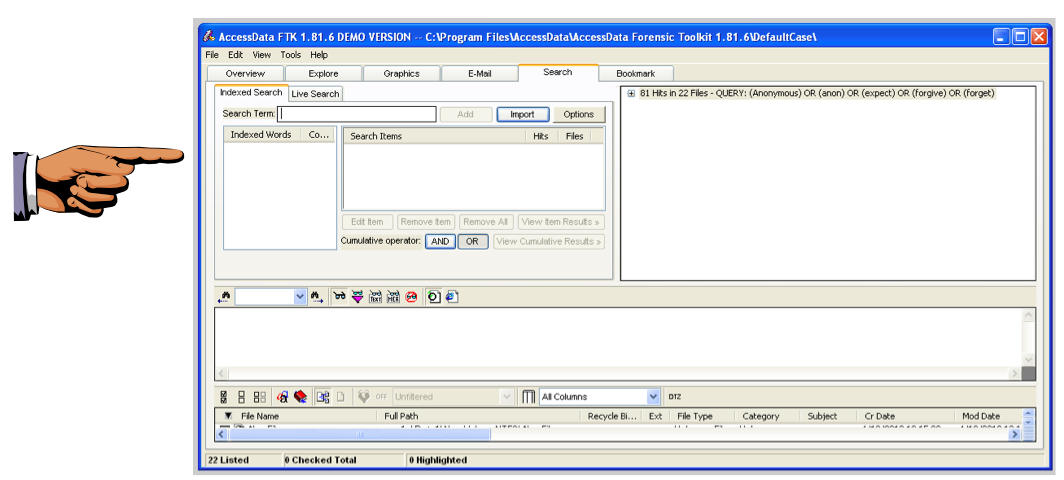Open the View menu

(x=262, y=55)
